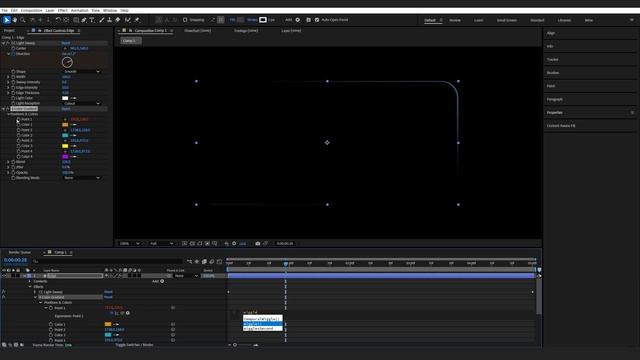This screenshot has width=640, height=360.
Task: Switch to the Render Queue tab
Action: pos(20,252)
